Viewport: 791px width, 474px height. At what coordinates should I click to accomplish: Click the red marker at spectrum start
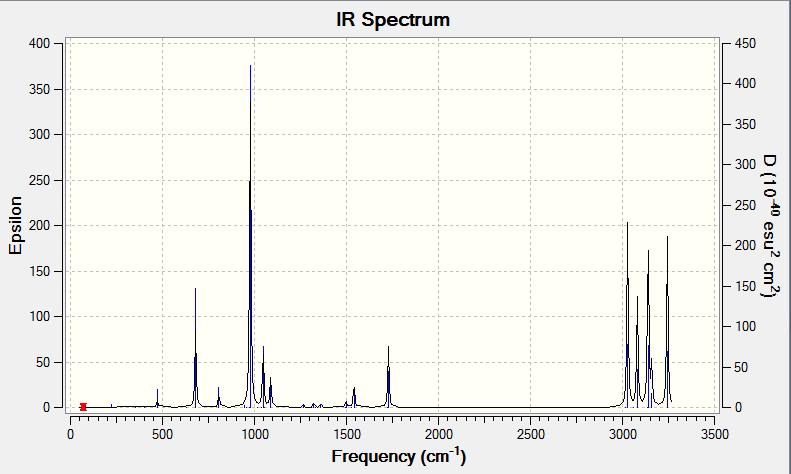83,407
